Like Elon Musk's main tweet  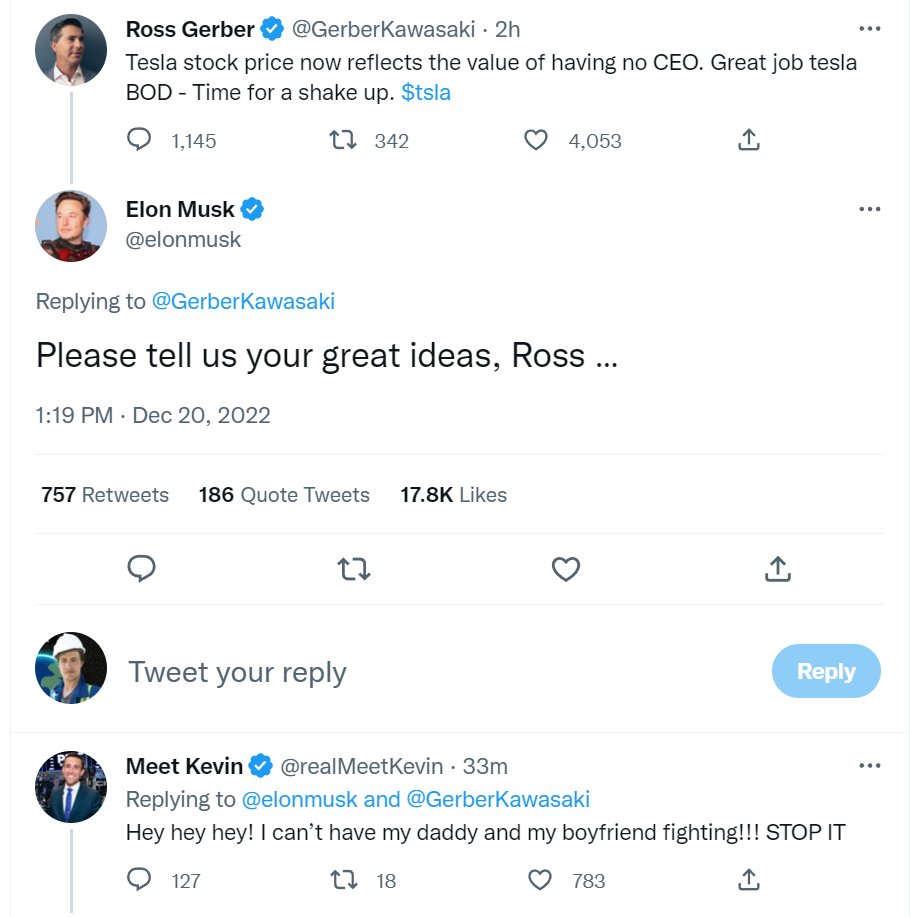pos(566,569)
